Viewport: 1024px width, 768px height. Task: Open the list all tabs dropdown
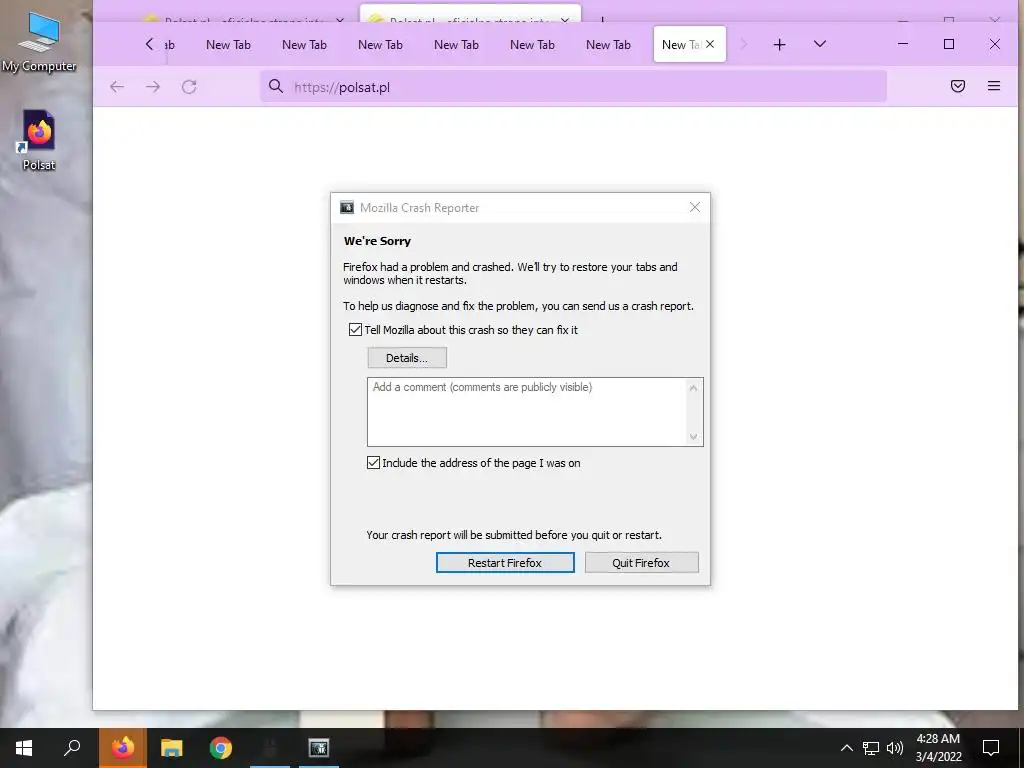pyautogui.click(x=820, y=44)
